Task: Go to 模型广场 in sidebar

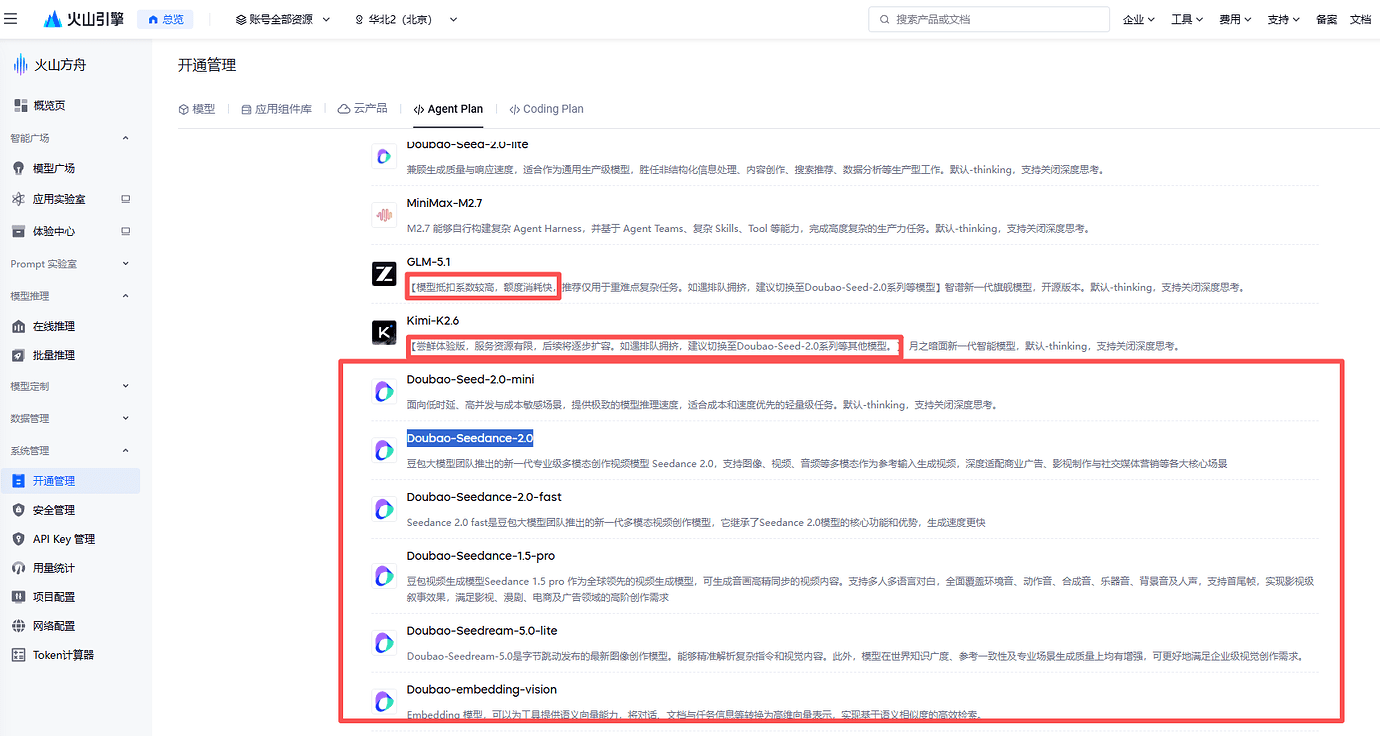Action: [54, 168]
